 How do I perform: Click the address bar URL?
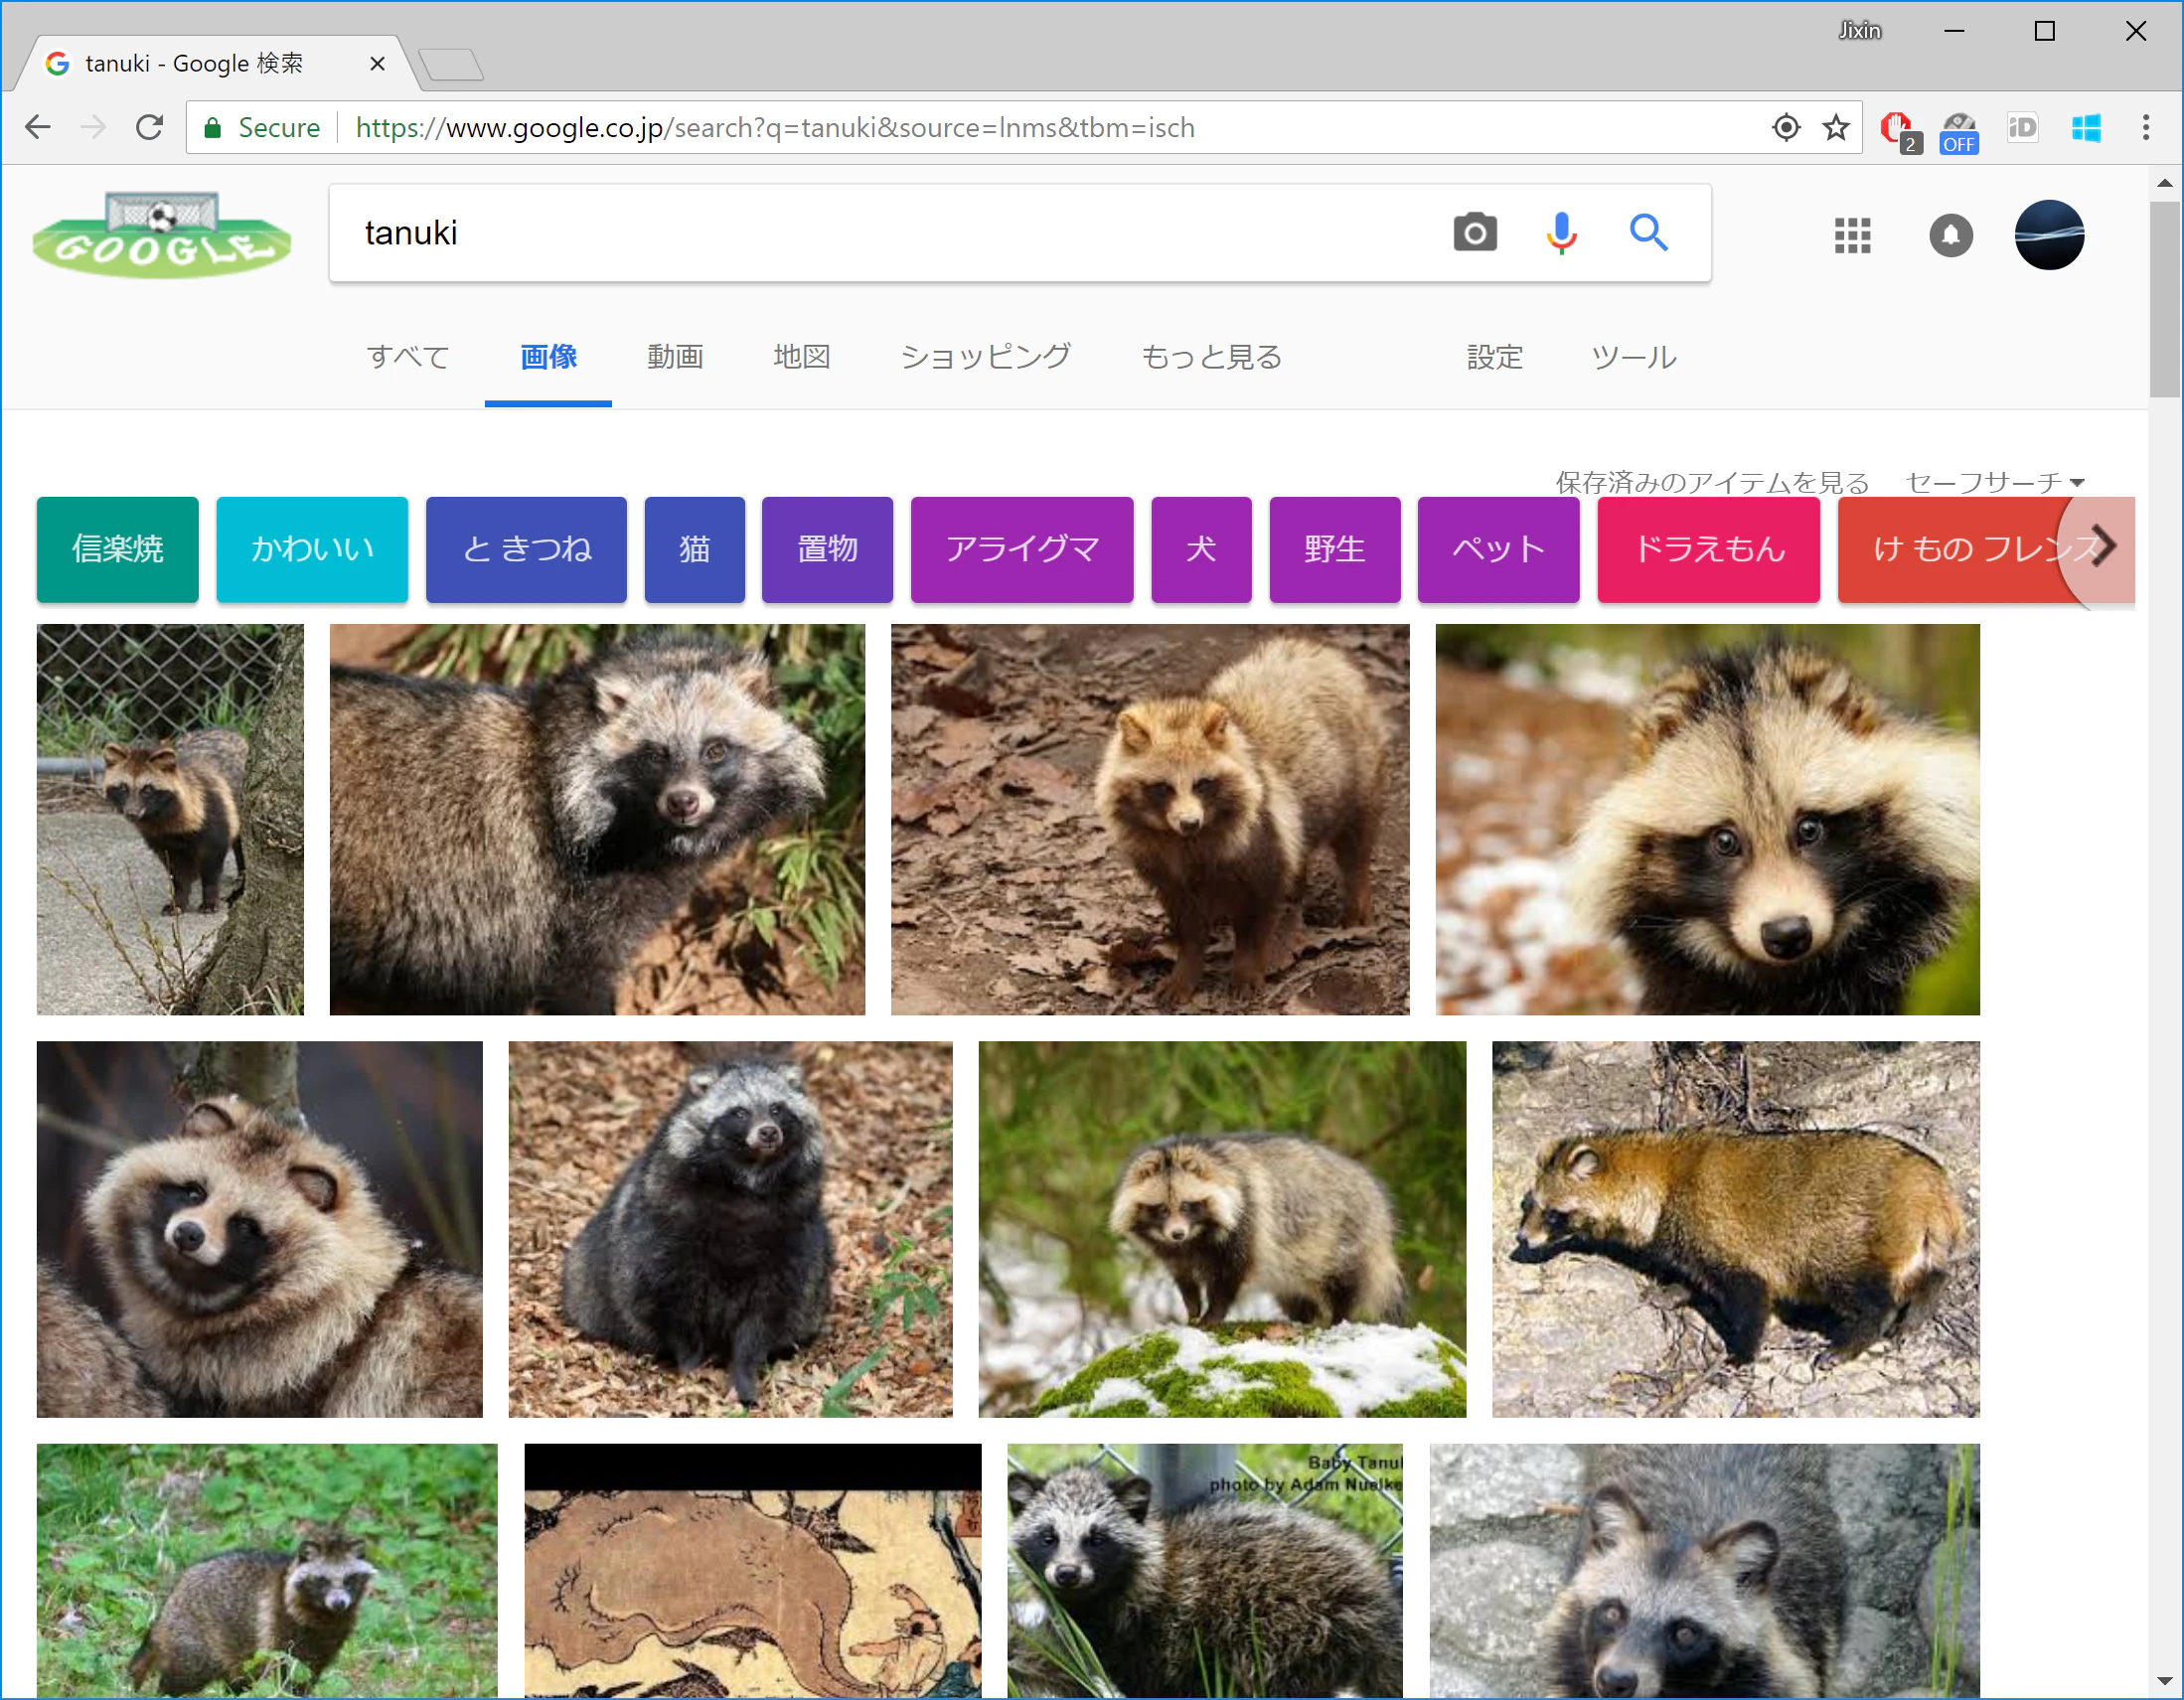click(x=775, y=128)
